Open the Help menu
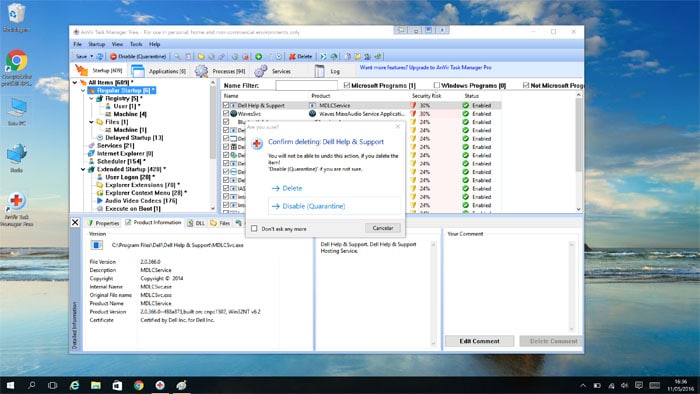Viewport: 700px width, 394px height. tap(154, 44)
